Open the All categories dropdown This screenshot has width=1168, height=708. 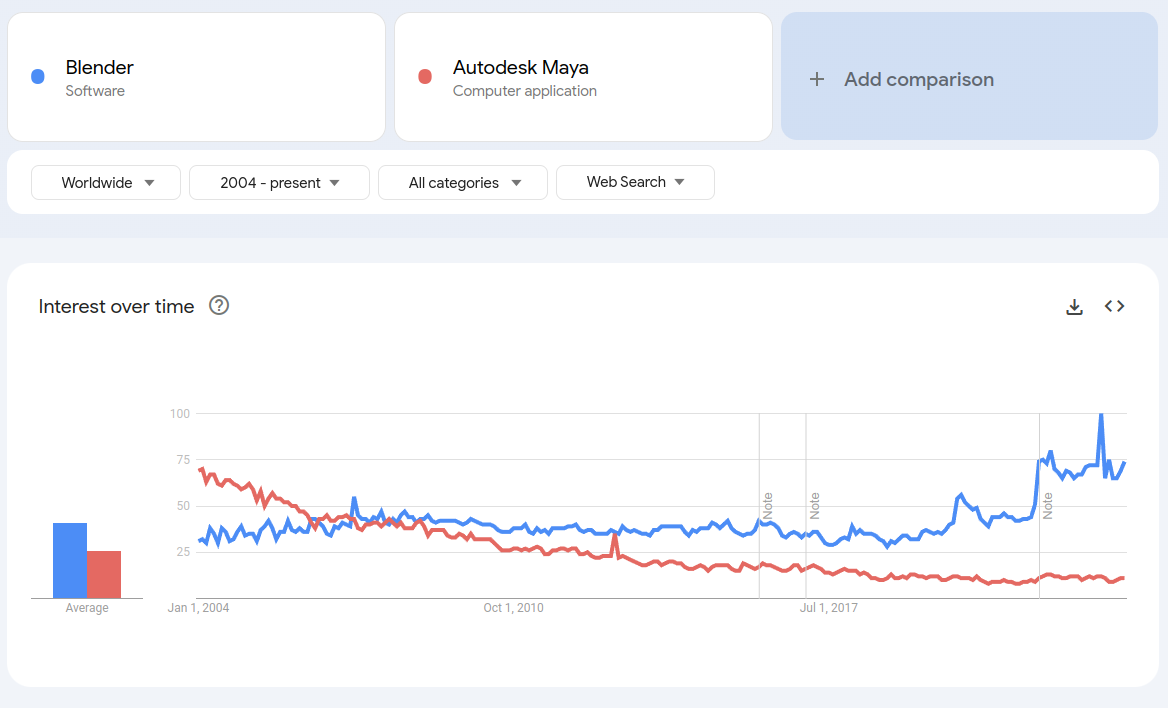[x=463, y=183]
